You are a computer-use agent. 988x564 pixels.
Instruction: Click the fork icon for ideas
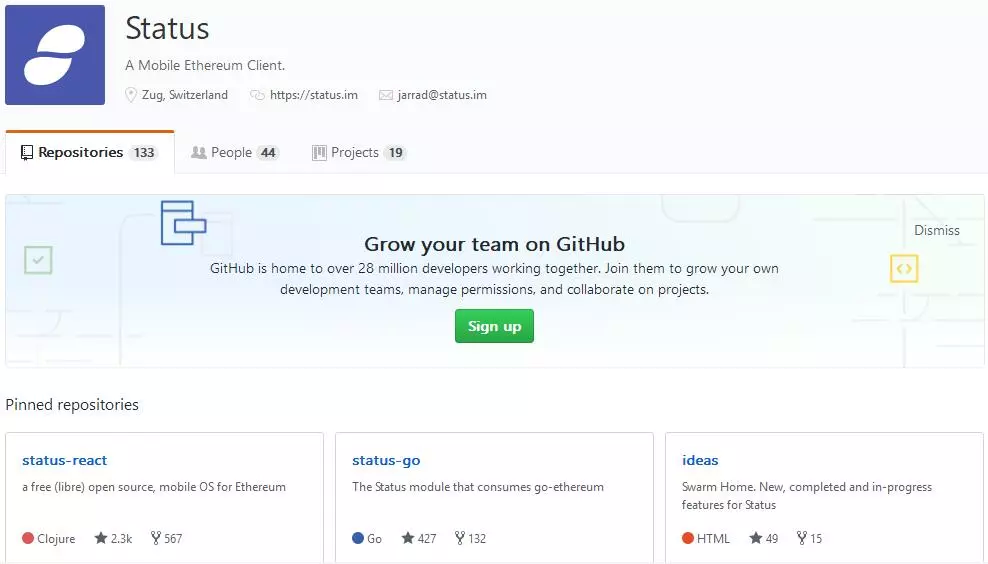point(801,538)
